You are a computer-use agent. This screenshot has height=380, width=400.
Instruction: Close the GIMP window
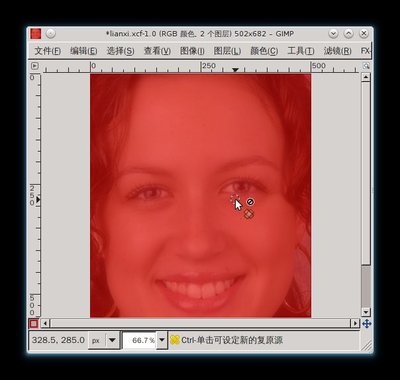pos(364,34)
